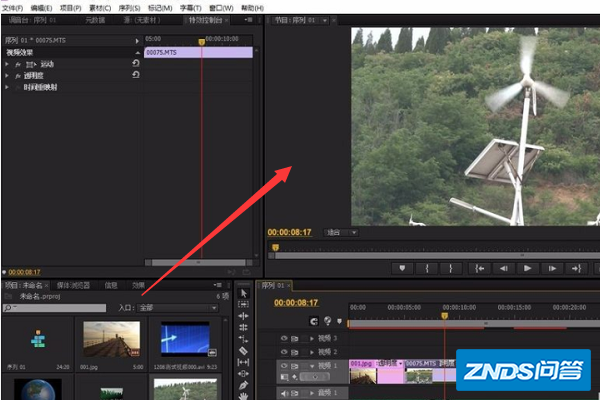Toggle sync lock on 音频 1

coord(294,393)
